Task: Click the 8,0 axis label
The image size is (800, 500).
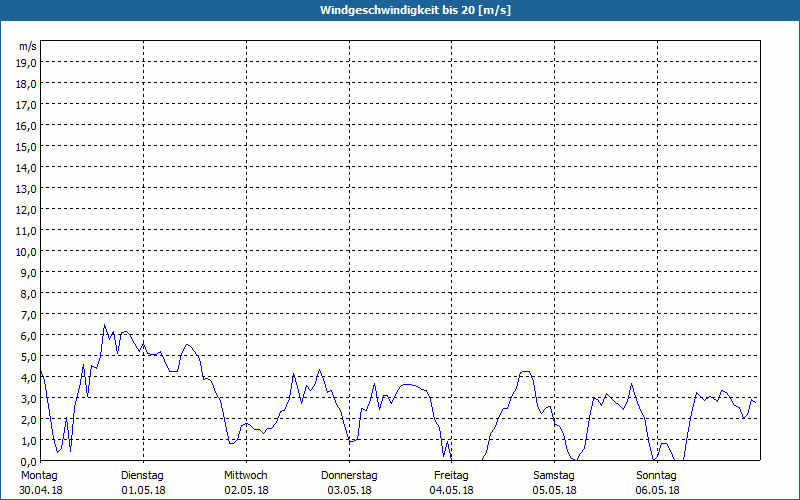Action: tap(29, 294)
